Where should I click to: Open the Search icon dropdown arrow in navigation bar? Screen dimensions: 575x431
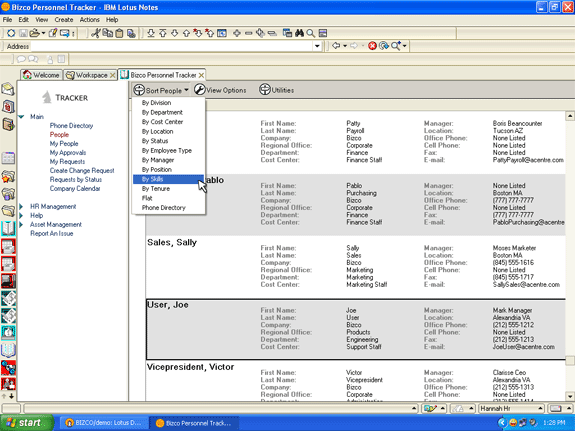404,46
